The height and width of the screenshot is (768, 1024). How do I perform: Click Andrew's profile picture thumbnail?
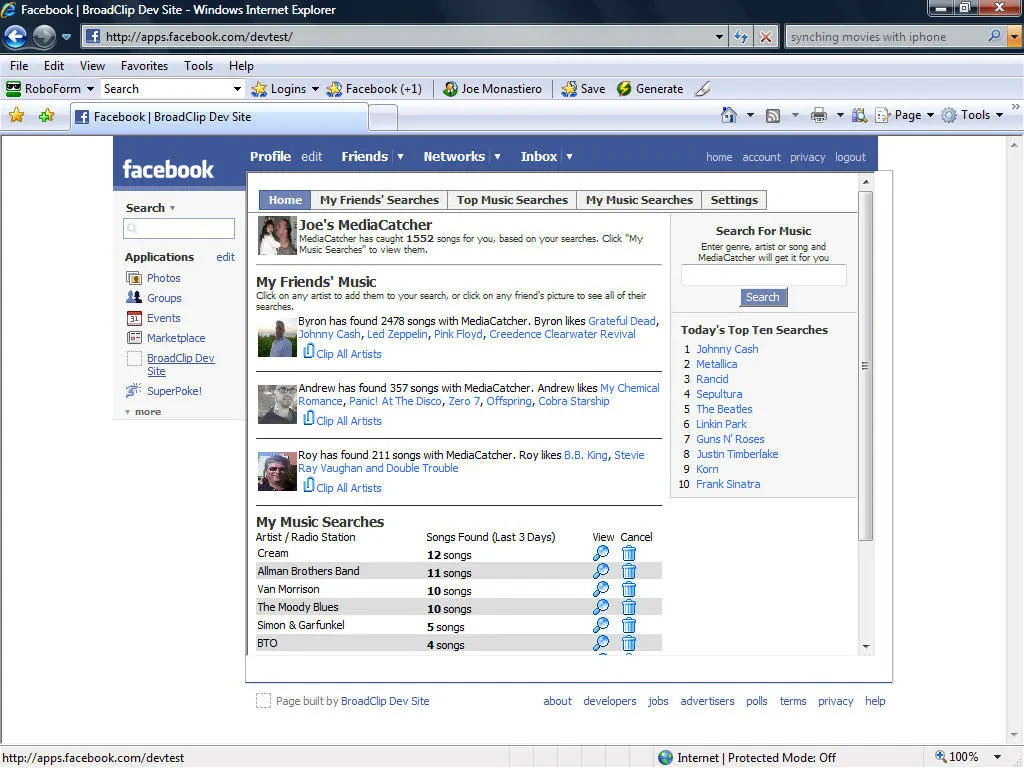[277, 404]
